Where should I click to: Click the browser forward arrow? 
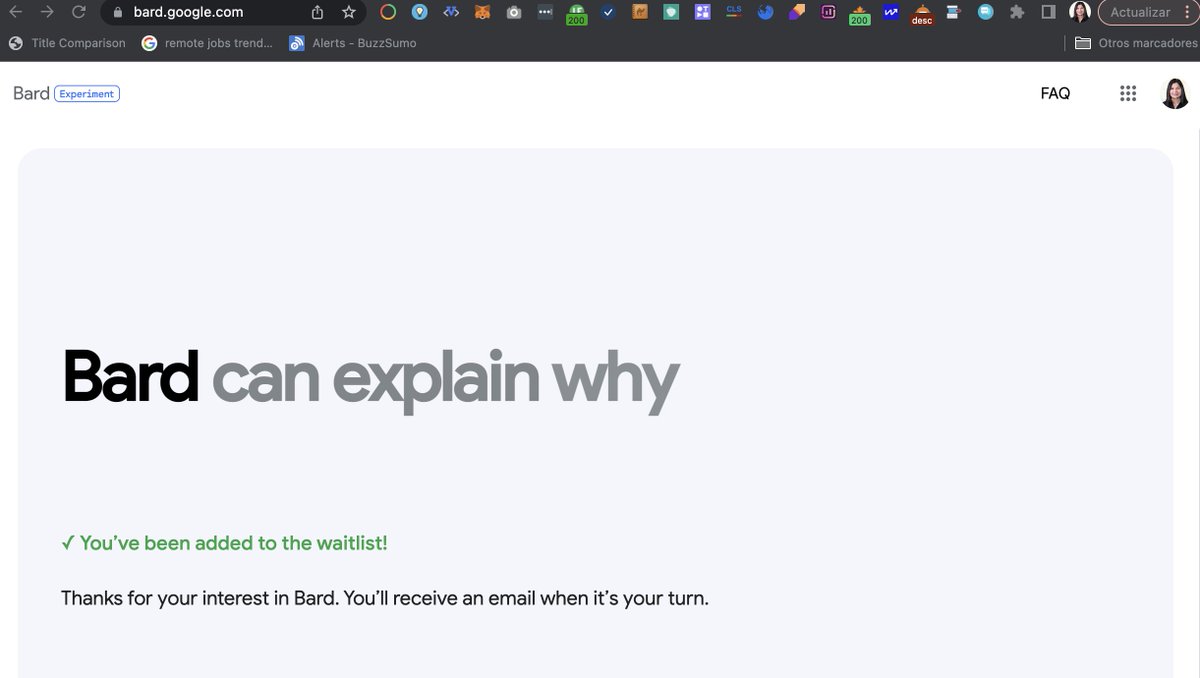[47, 13]
